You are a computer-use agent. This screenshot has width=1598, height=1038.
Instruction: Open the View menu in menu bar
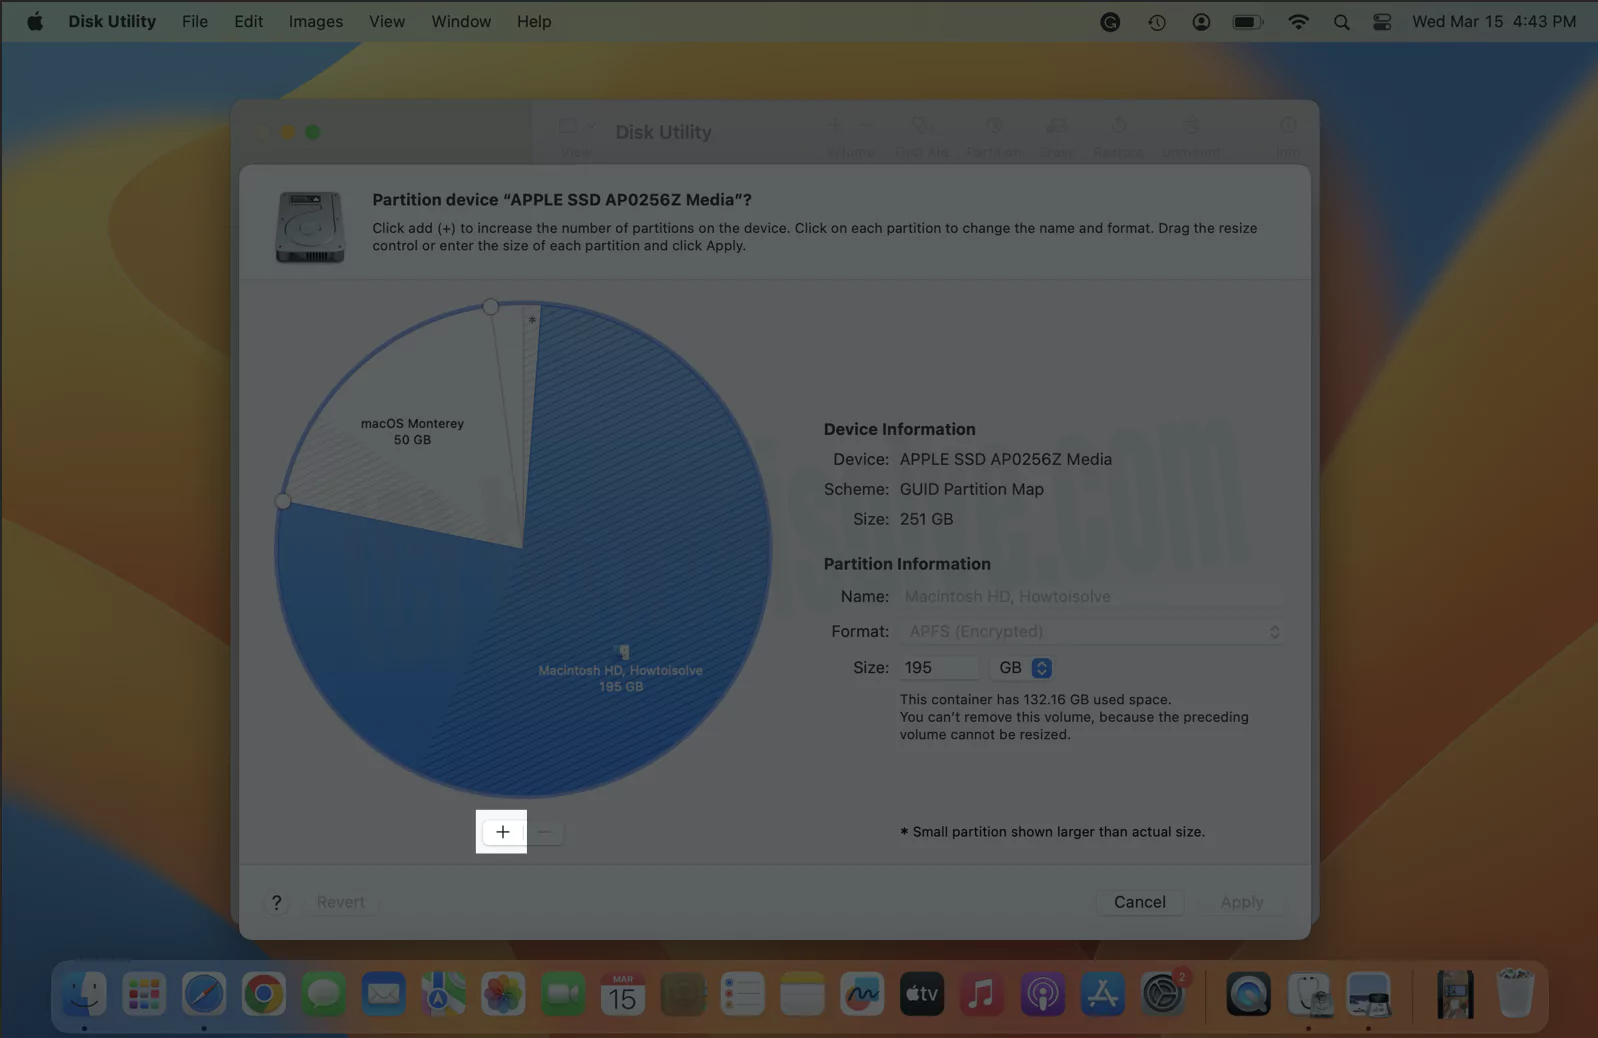coord(387,21)
